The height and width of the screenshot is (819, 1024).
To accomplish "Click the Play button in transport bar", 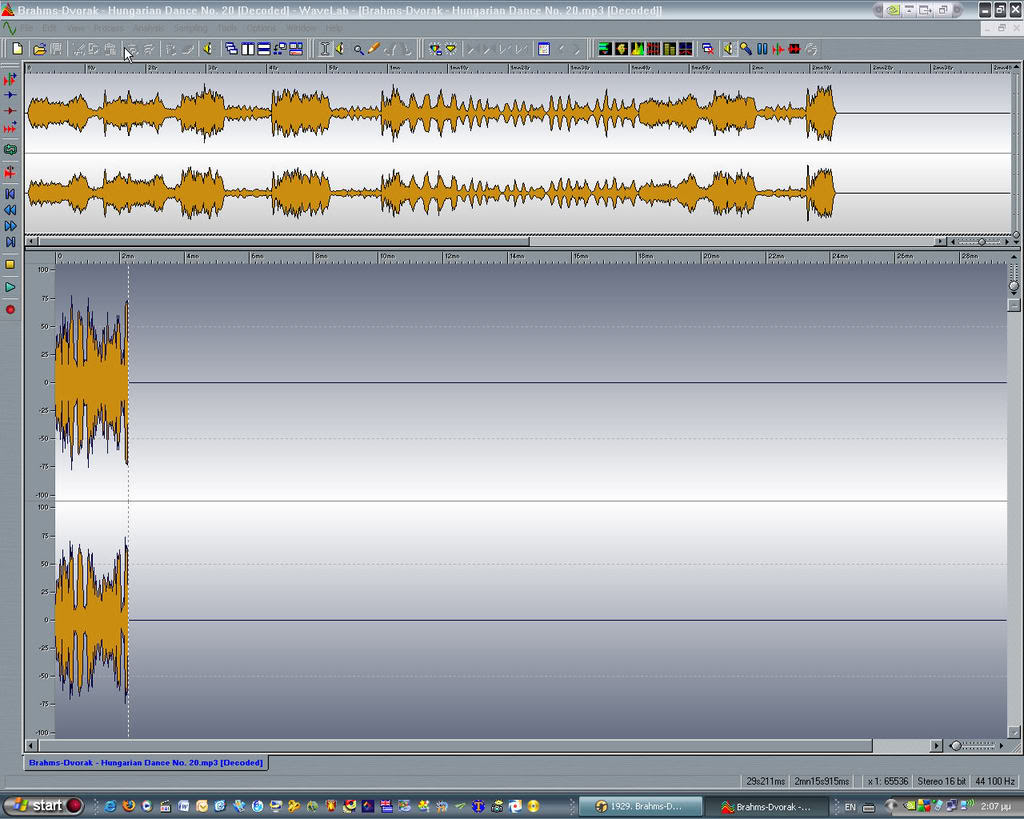I will point(10,287).
